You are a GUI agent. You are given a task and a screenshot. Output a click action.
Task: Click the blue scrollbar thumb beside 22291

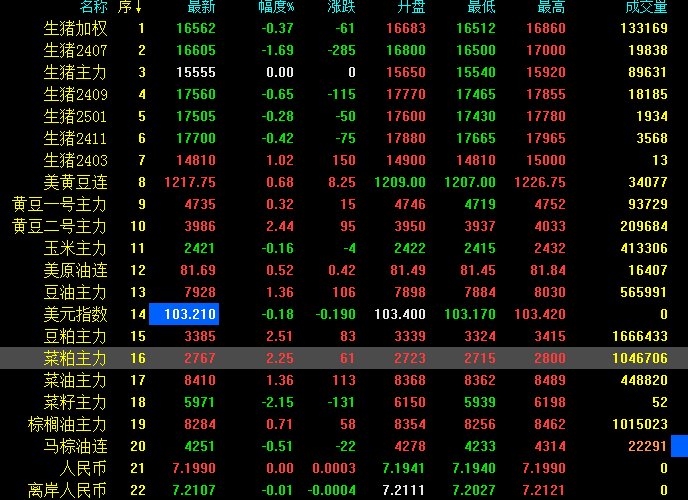(x=679, y=446)
